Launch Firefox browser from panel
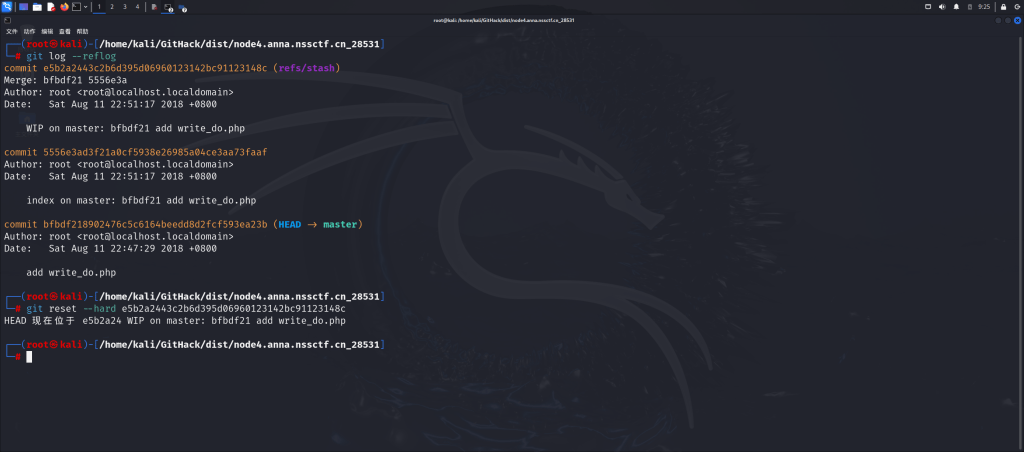This screenshot has width=1024, height=452. point(64,7)
